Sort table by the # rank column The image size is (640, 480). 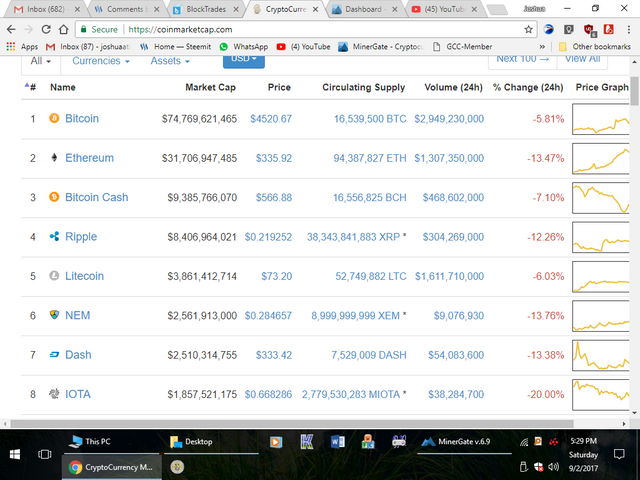(31, 87)
